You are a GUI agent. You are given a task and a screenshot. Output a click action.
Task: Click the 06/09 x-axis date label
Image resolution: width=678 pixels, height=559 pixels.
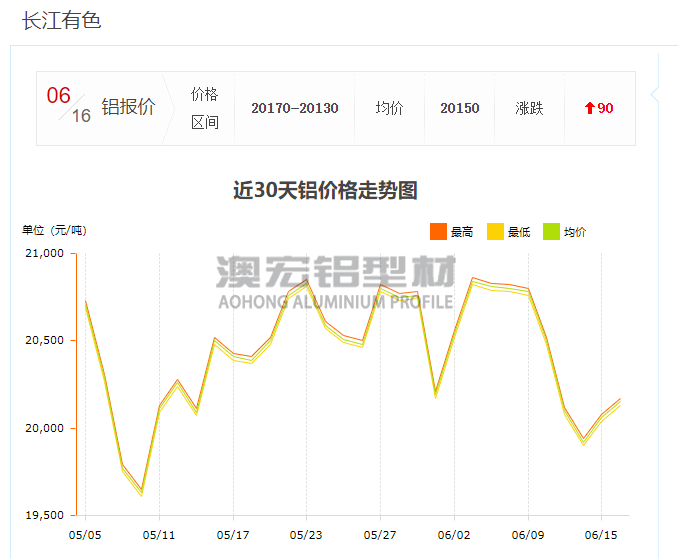pos(527,535)
